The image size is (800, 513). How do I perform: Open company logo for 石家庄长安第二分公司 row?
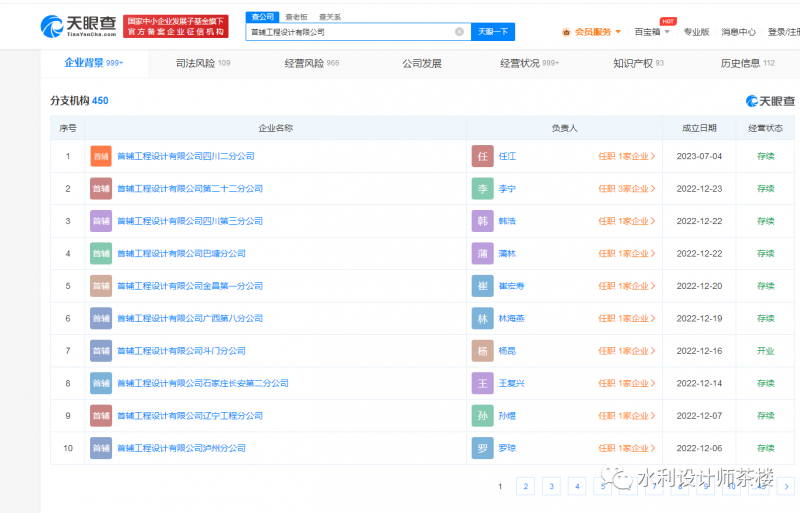click(101, 383)
